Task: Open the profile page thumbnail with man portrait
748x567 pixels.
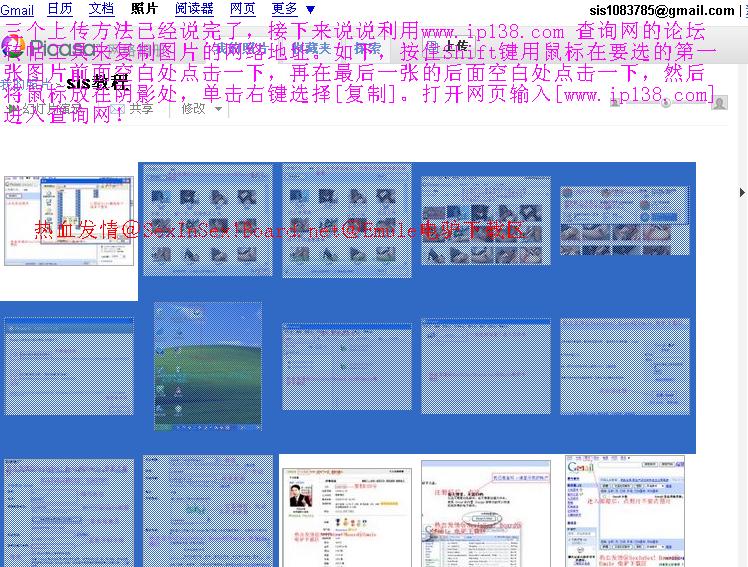Action: [x=347, y=517]
